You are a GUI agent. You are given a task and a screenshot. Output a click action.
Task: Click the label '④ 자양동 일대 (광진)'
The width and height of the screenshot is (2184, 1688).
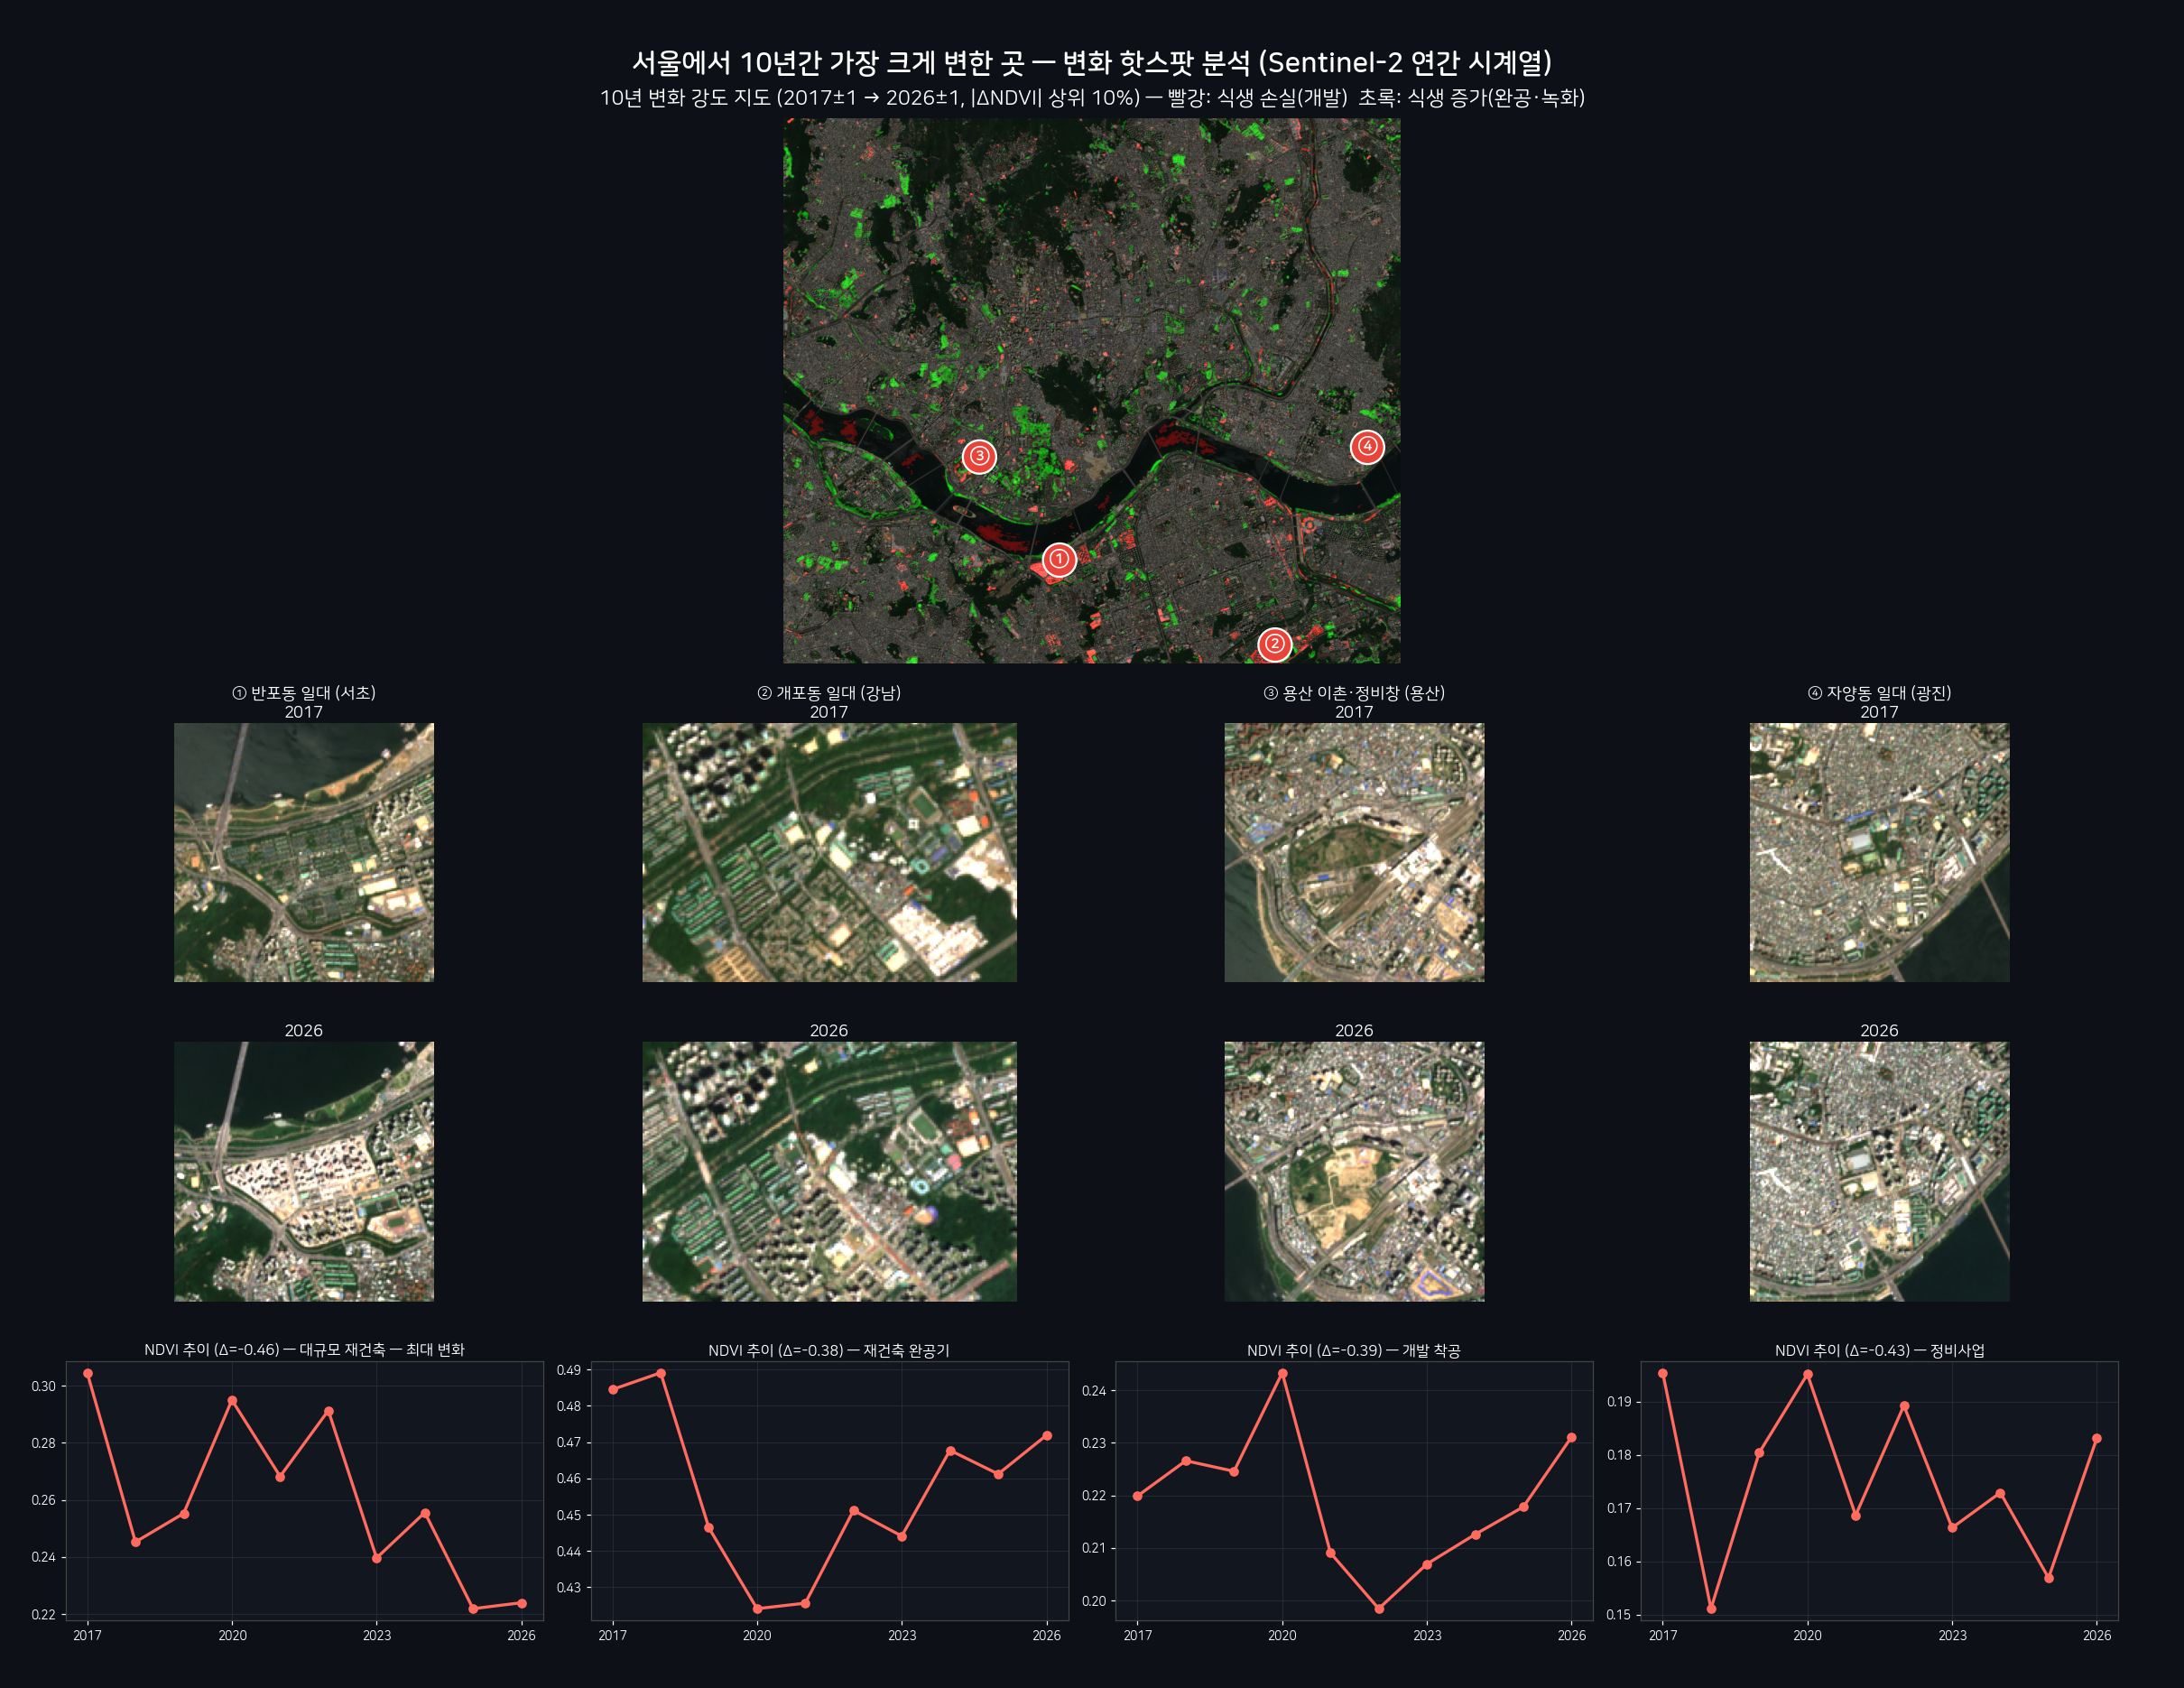tap(1879, 693)
